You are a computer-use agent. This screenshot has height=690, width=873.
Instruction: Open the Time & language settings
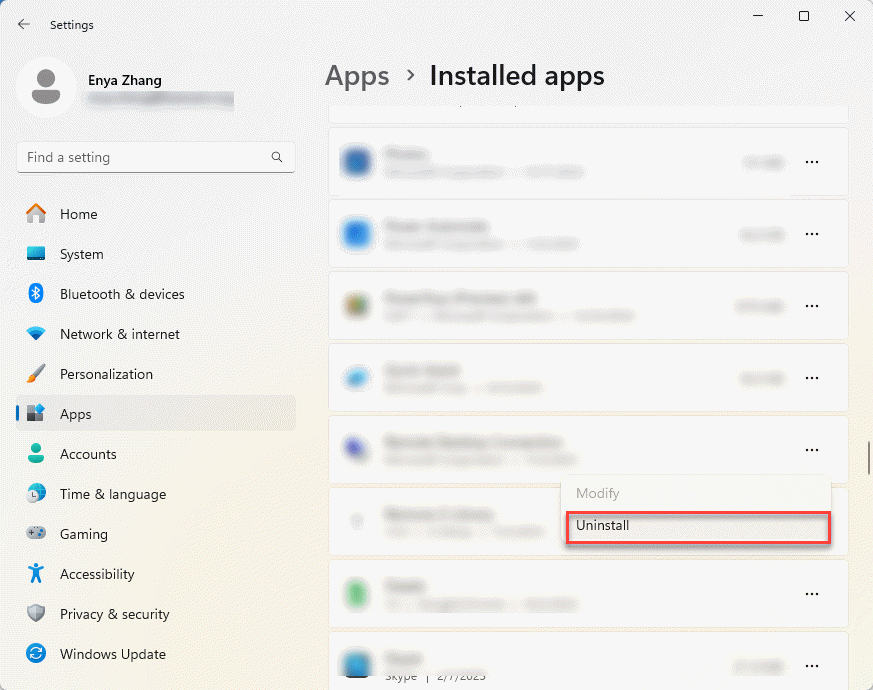click(x=112, y=494)
